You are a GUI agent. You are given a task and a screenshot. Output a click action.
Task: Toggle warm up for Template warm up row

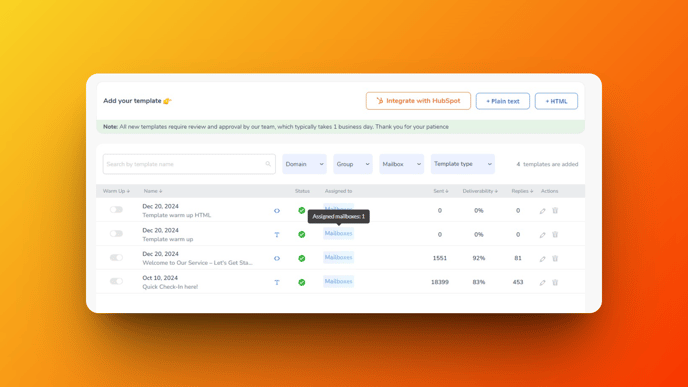tap(116, 233)
